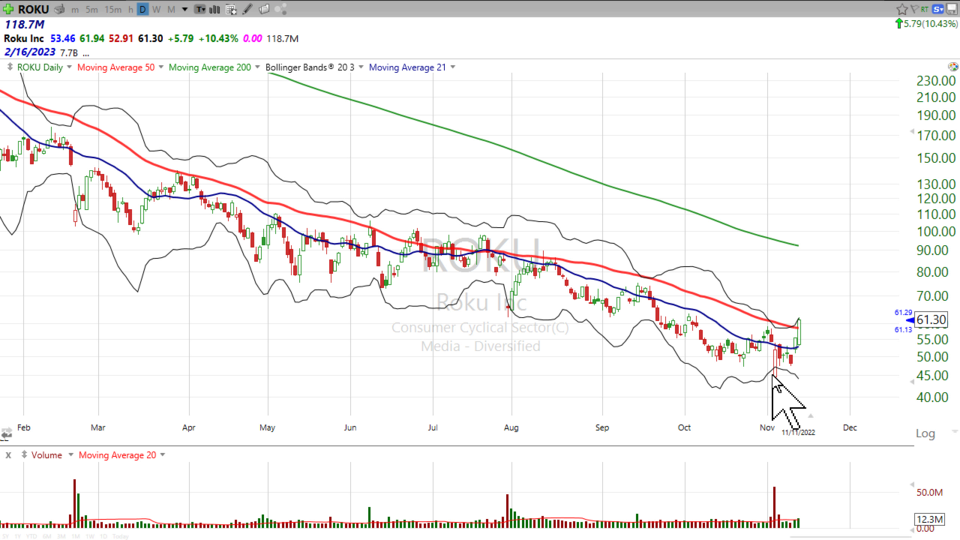Expand the Moving Average 50 dropdown
The image size is (960, 540).
[x=161, y=67]
